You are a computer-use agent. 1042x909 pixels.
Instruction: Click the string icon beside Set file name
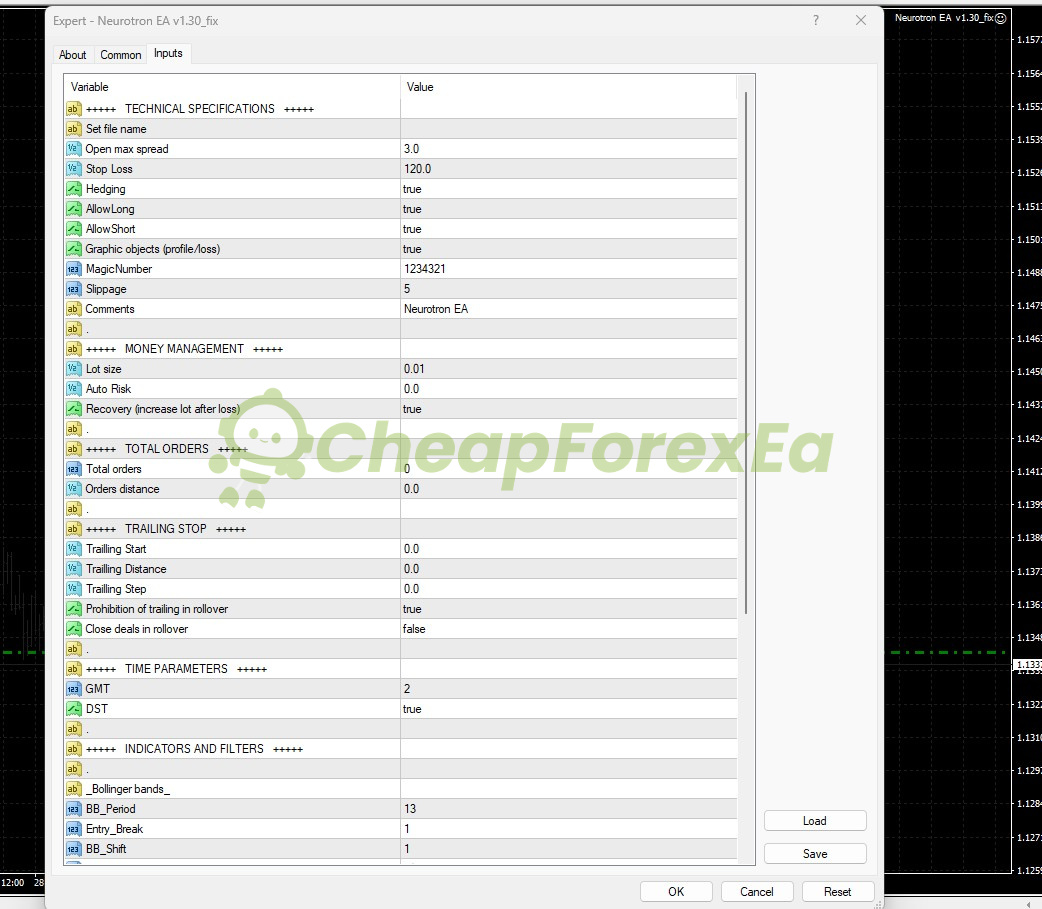tap(74, 129)
